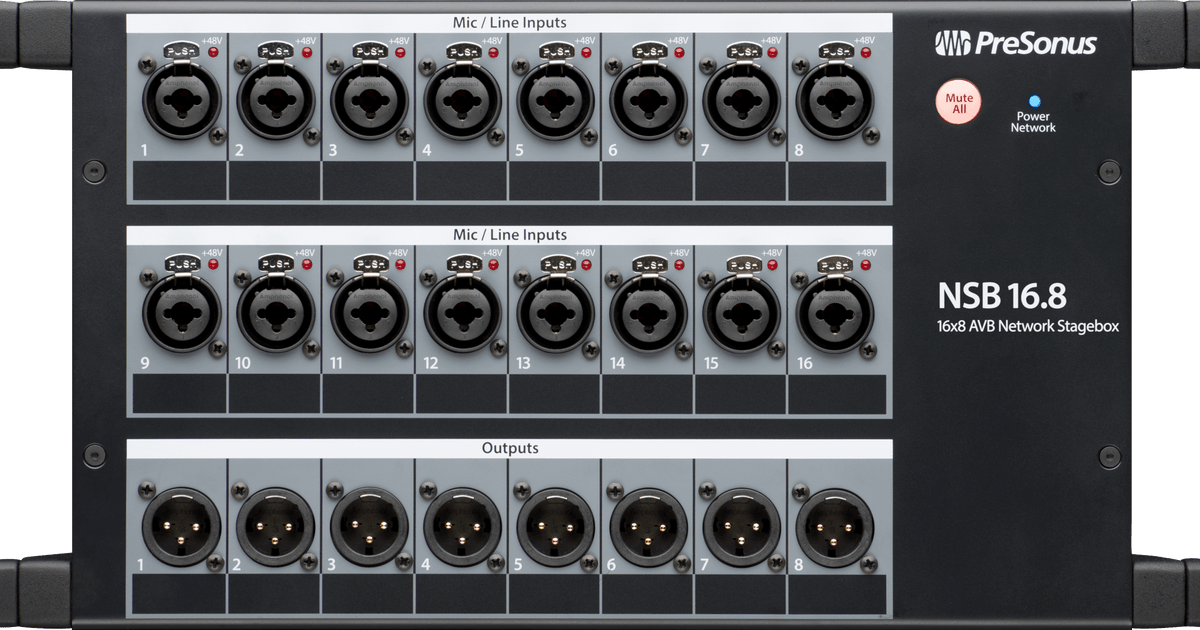Click the PUSH release tab on input 10
Viewport: 1200px width, 630px height.
274,263
